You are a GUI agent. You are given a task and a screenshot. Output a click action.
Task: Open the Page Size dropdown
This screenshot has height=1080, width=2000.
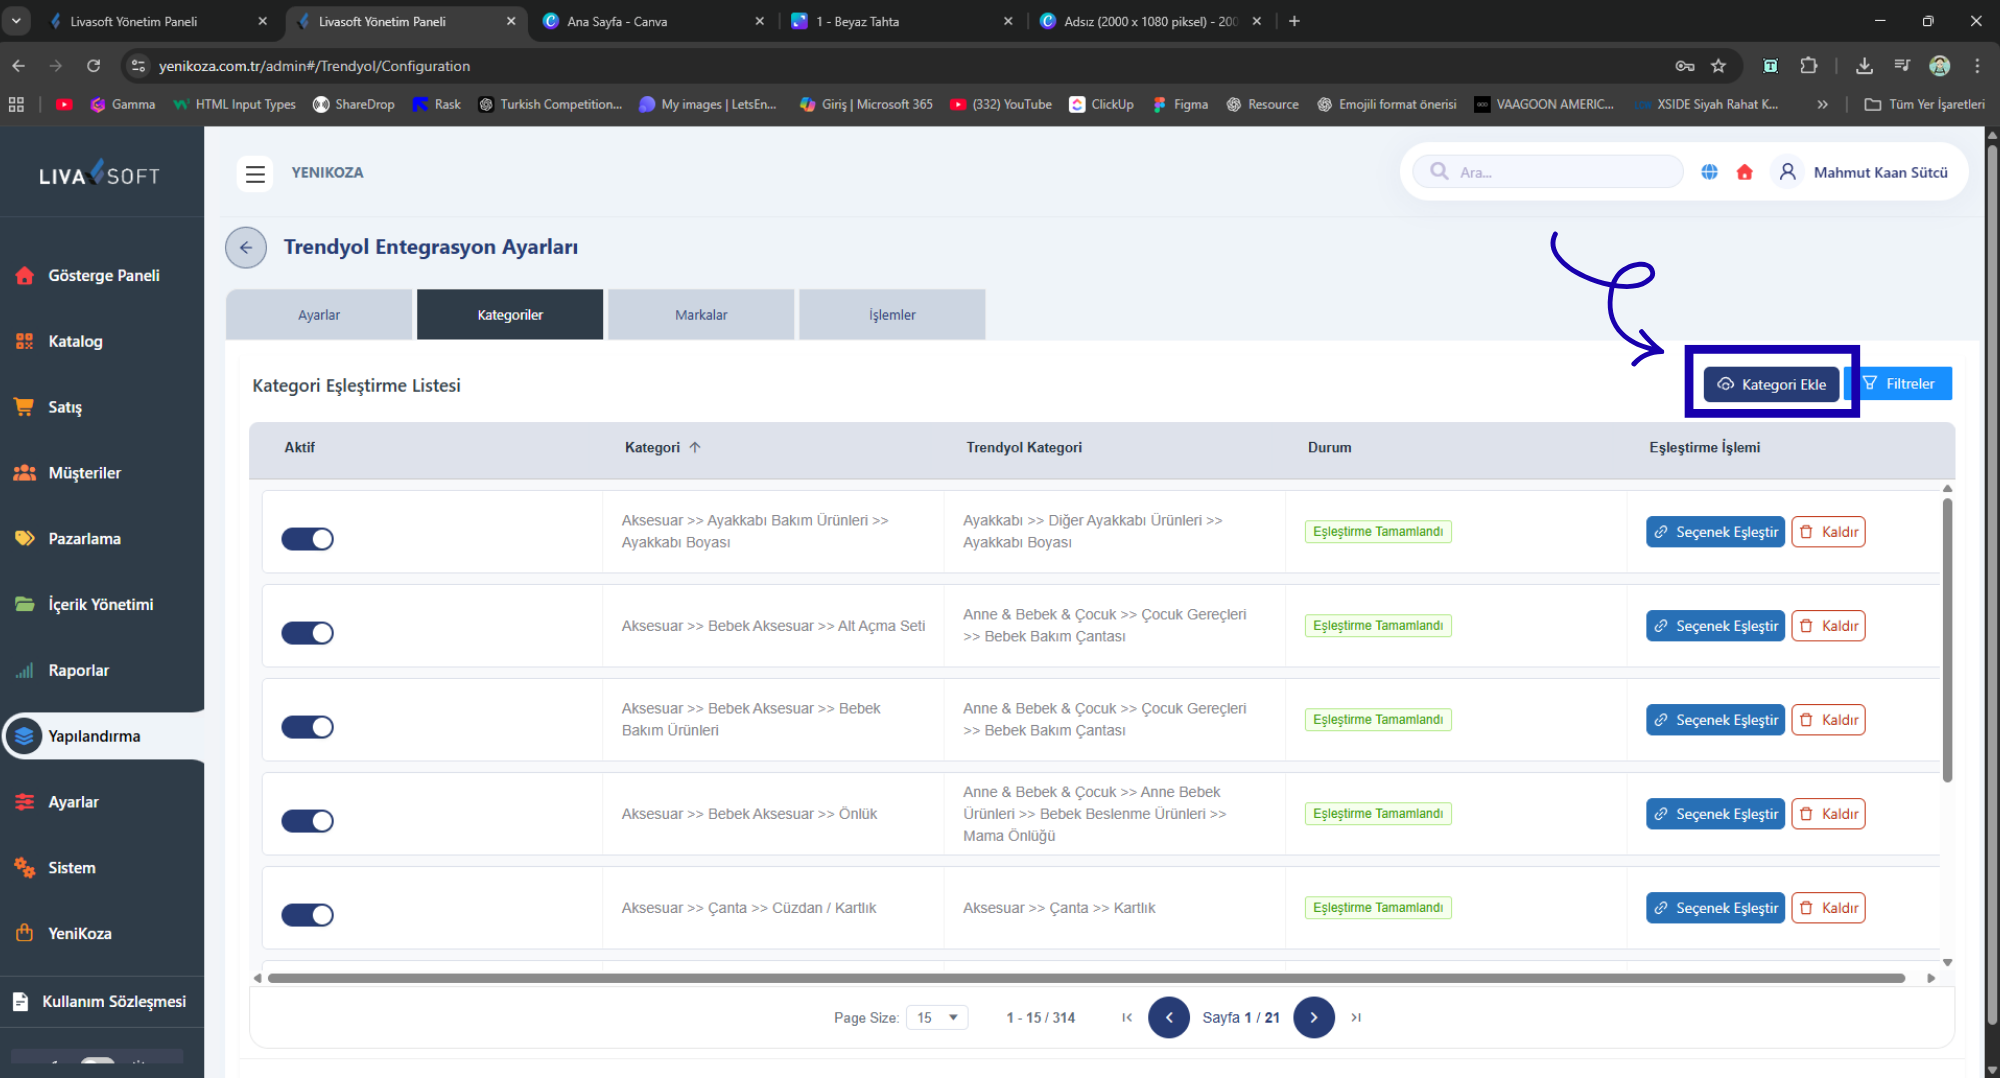tap(937, 1017)
